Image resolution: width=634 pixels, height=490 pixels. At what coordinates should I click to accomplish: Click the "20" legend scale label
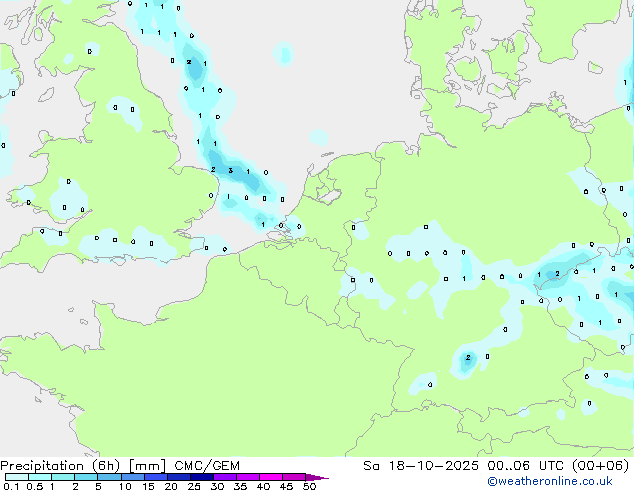pyautogui.click(x=171, y=486)
